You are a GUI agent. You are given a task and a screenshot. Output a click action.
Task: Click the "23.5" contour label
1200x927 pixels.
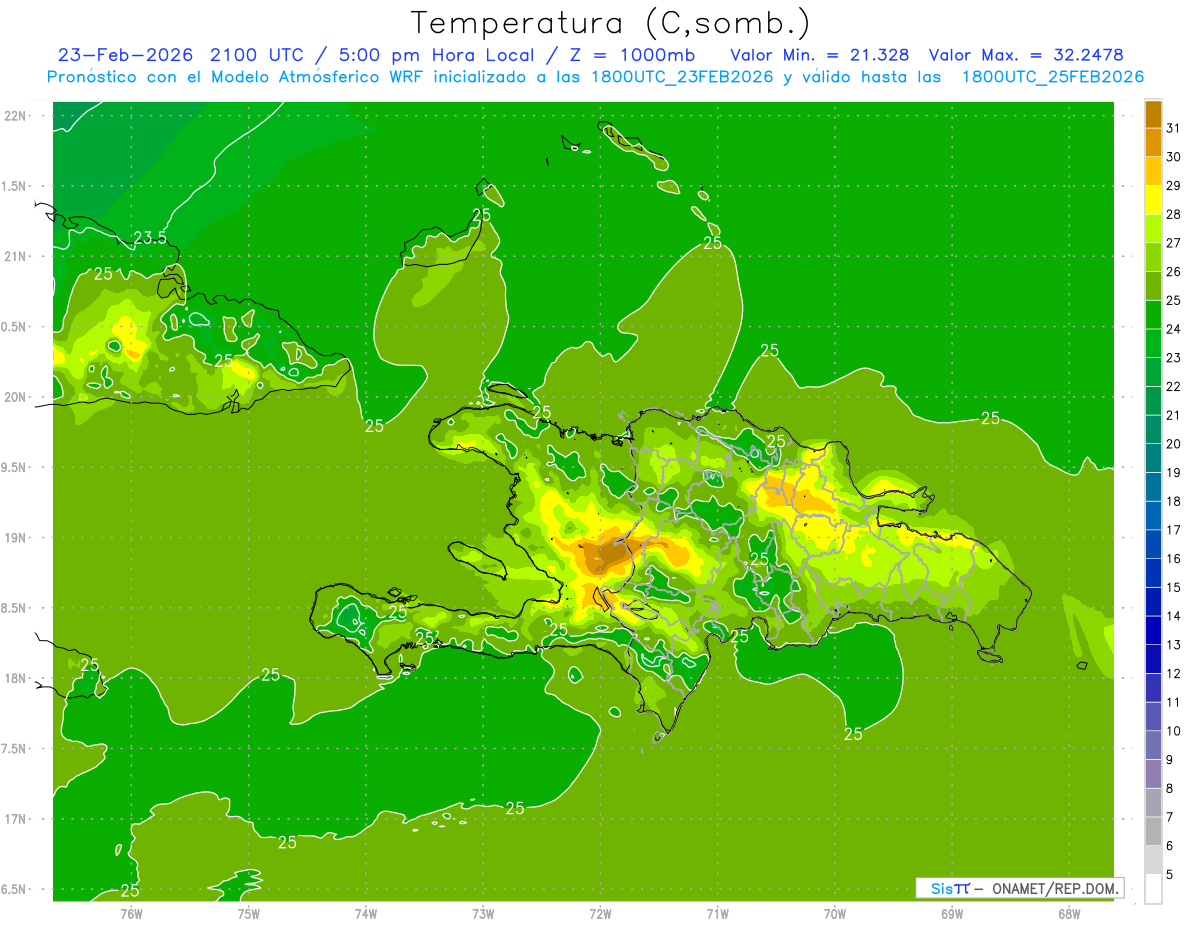tap(150, 238)
